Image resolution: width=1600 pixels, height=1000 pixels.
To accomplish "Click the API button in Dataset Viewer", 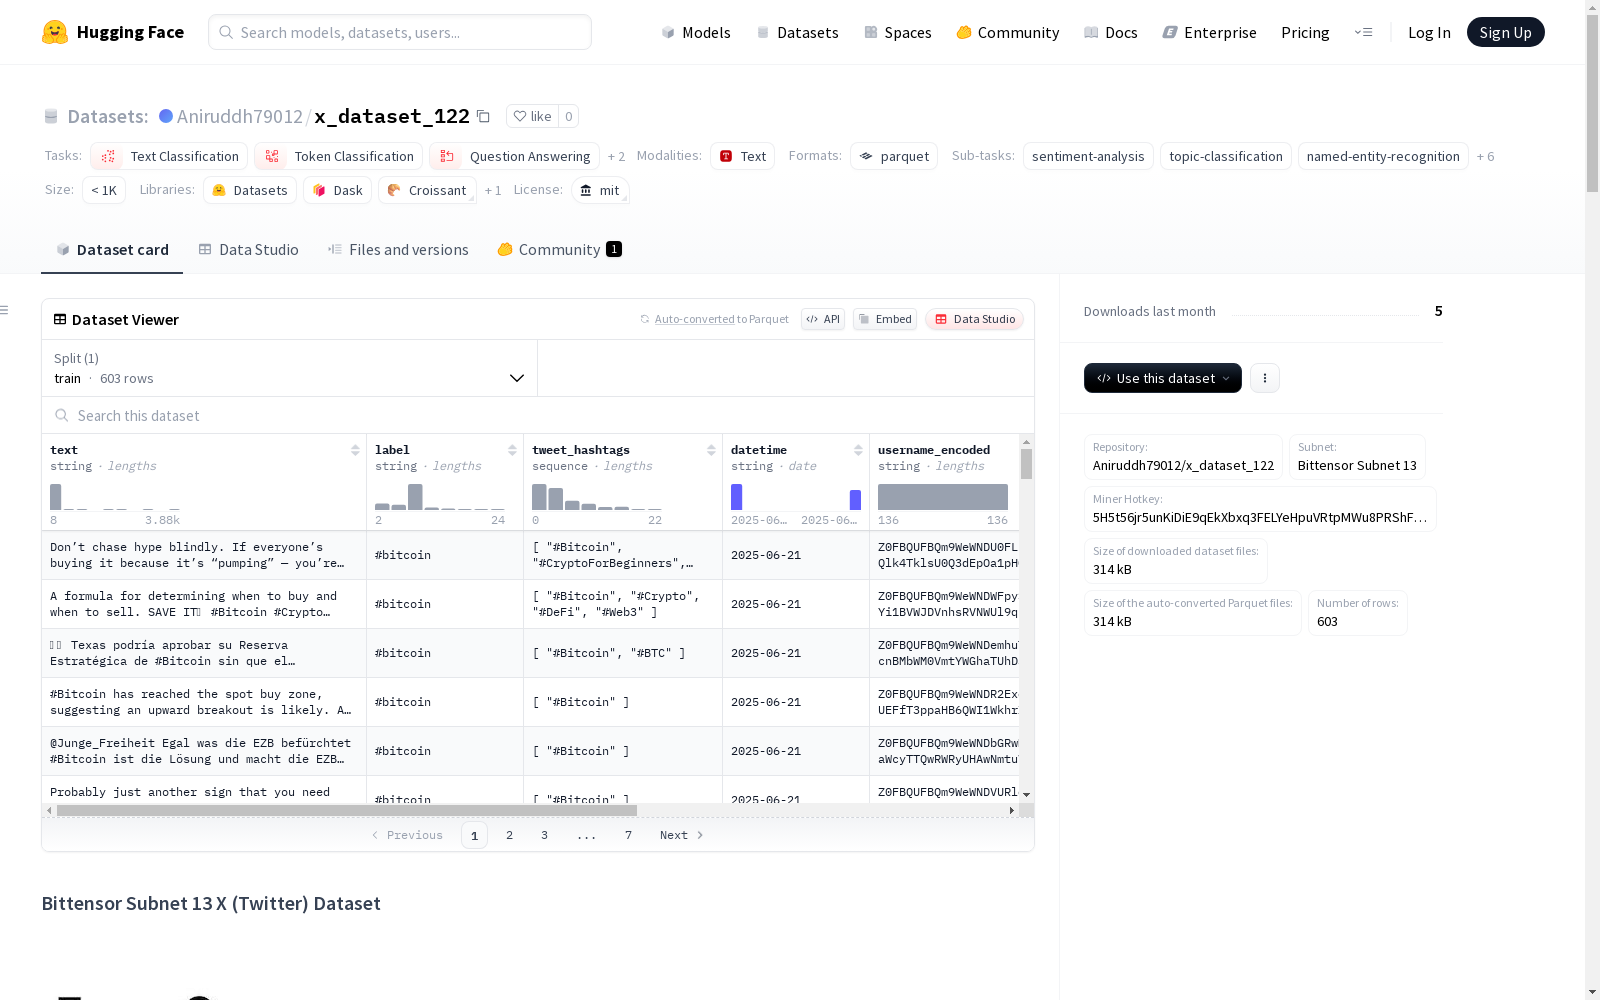I will 823,319.
